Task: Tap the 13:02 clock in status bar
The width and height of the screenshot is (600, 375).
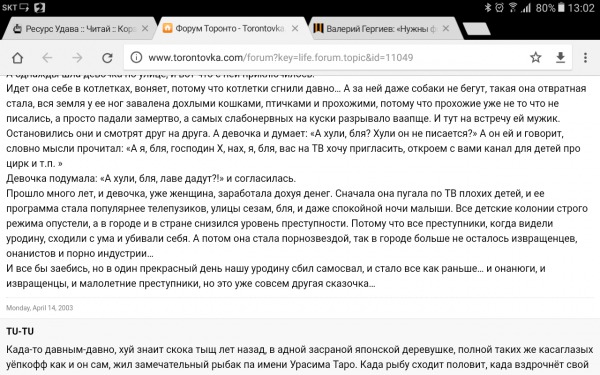Action: pos(581,7)
